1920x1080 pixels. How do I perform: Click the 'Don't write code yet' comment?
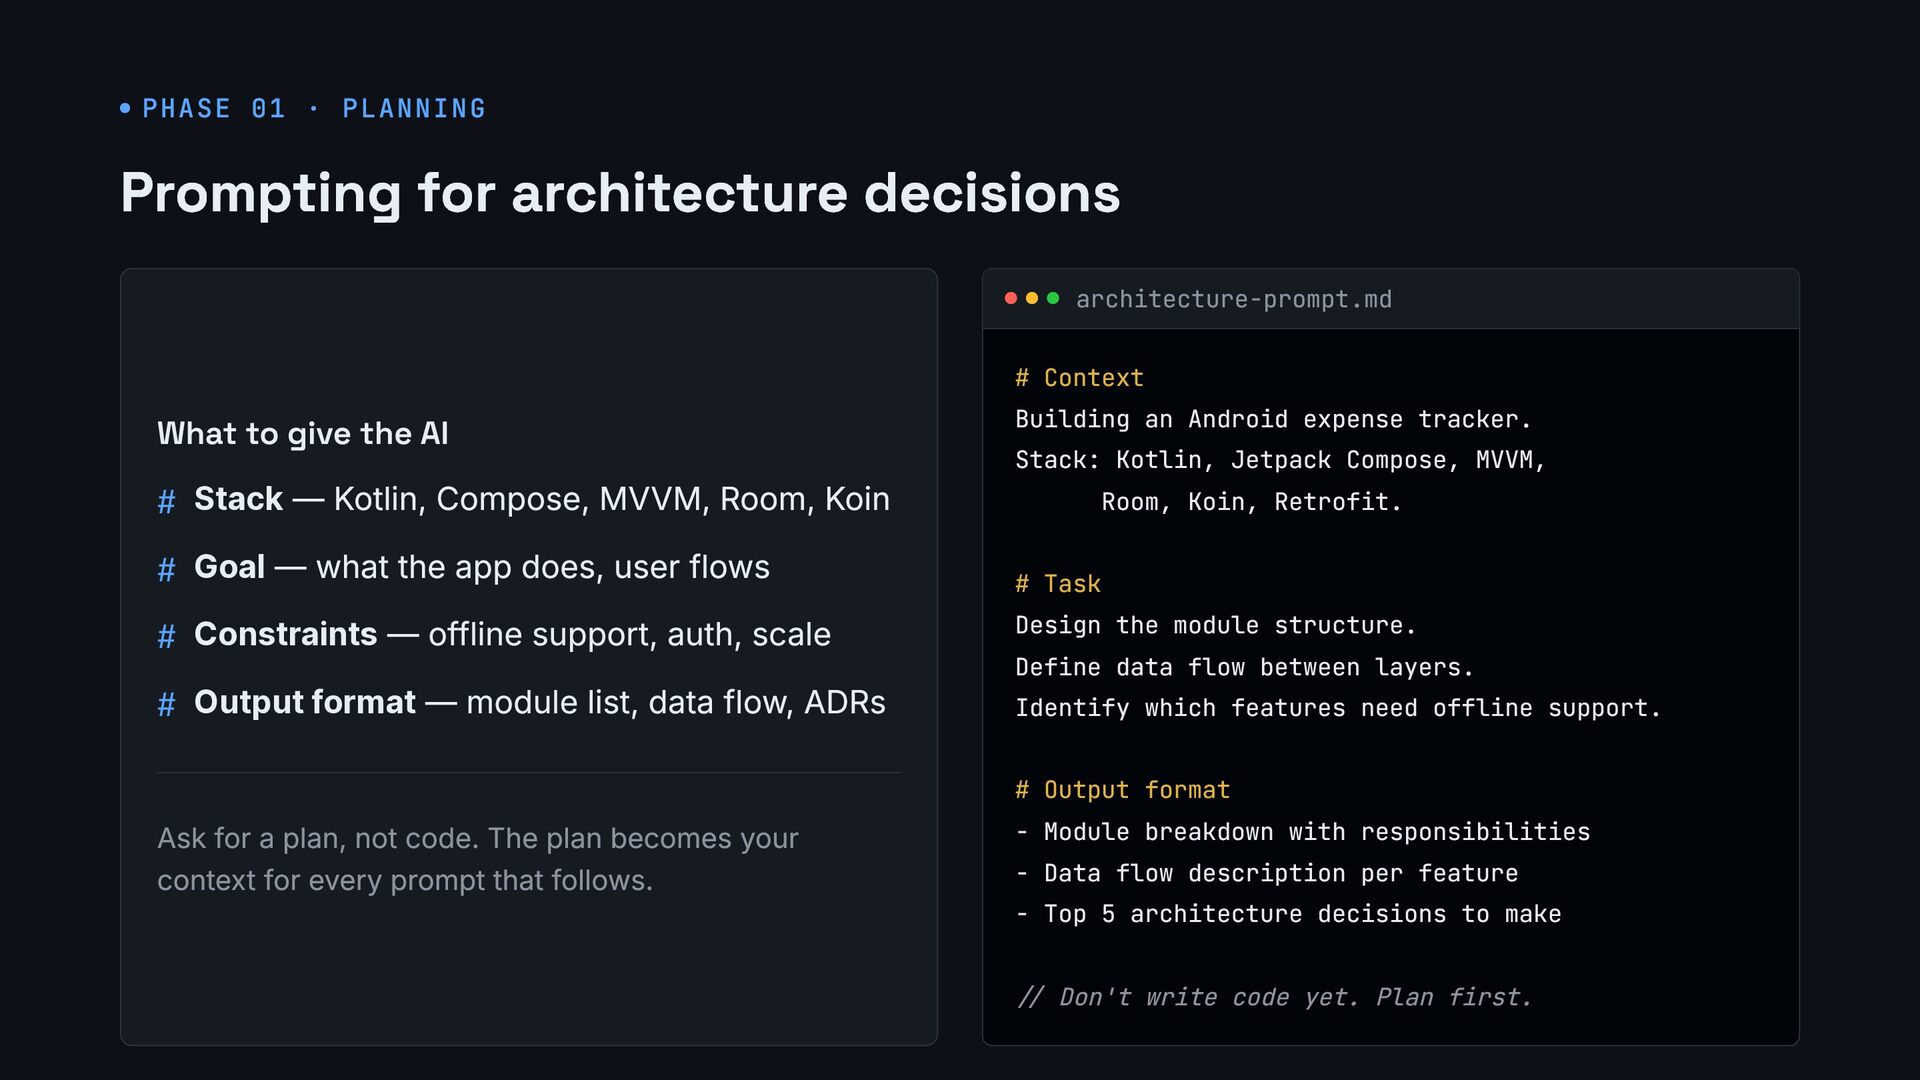pos(1274,997)
